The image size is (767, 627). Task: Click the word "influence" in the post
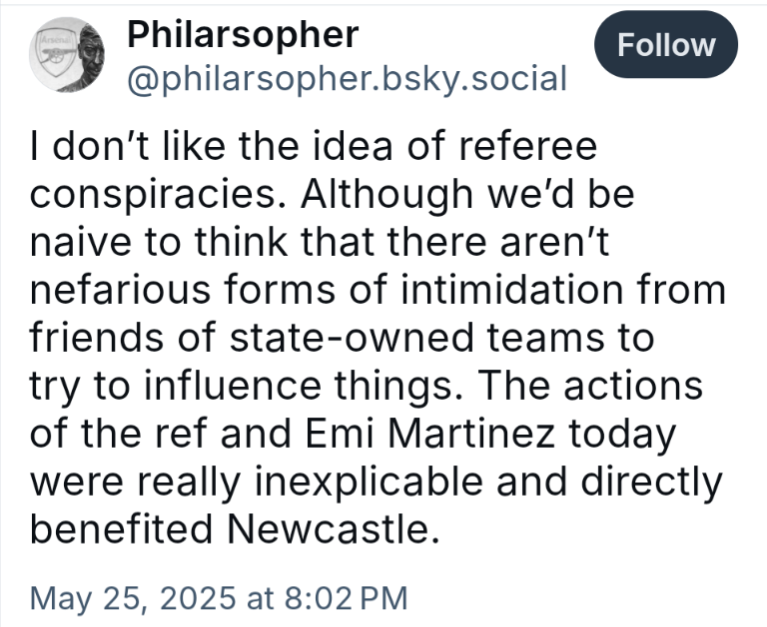(232, 386)
